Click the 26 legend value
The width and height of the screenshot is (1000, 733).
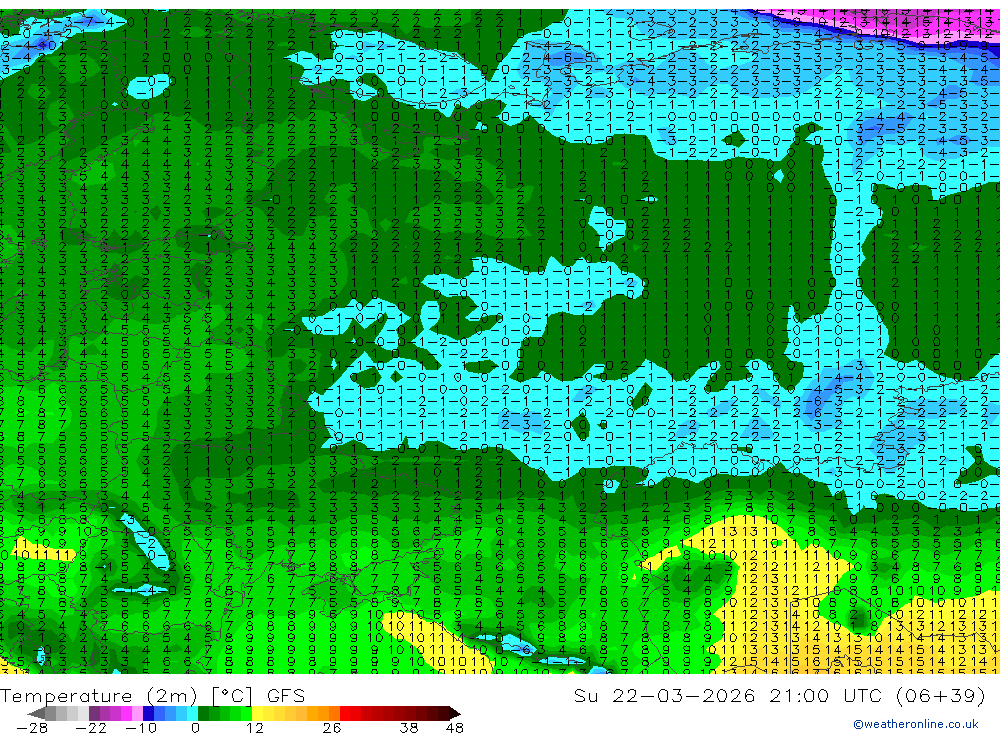click(x=331, y=727)
